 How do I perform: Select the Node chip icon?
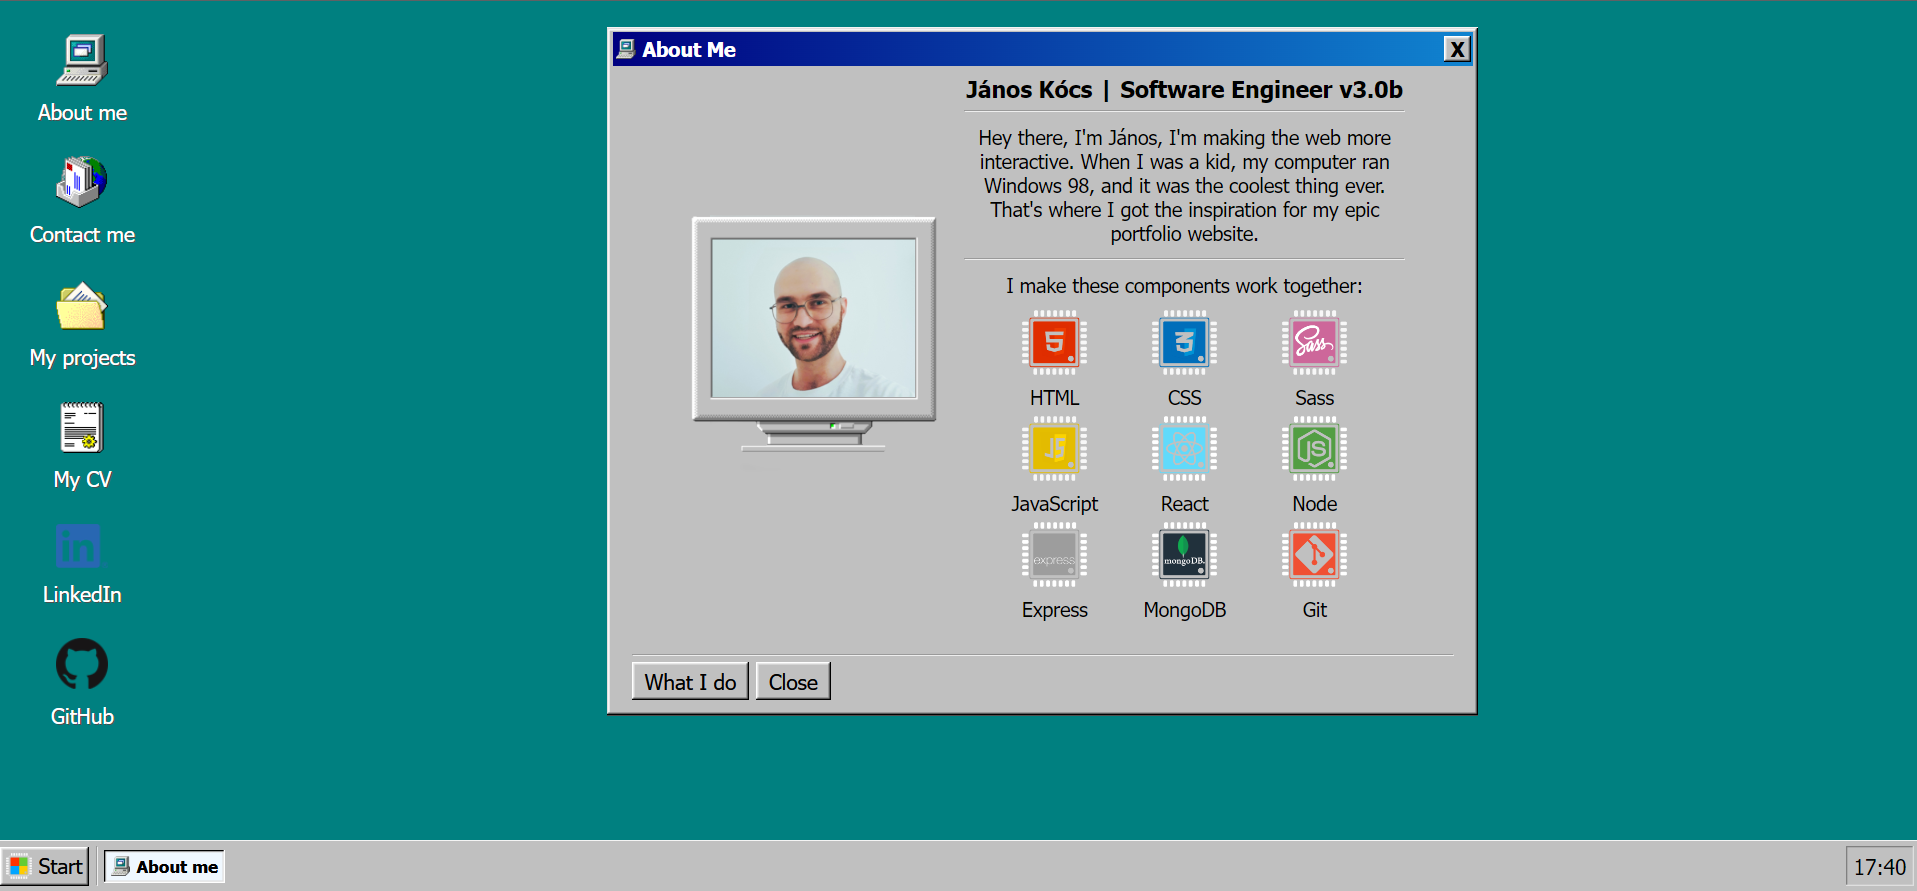coord(1314,449)
